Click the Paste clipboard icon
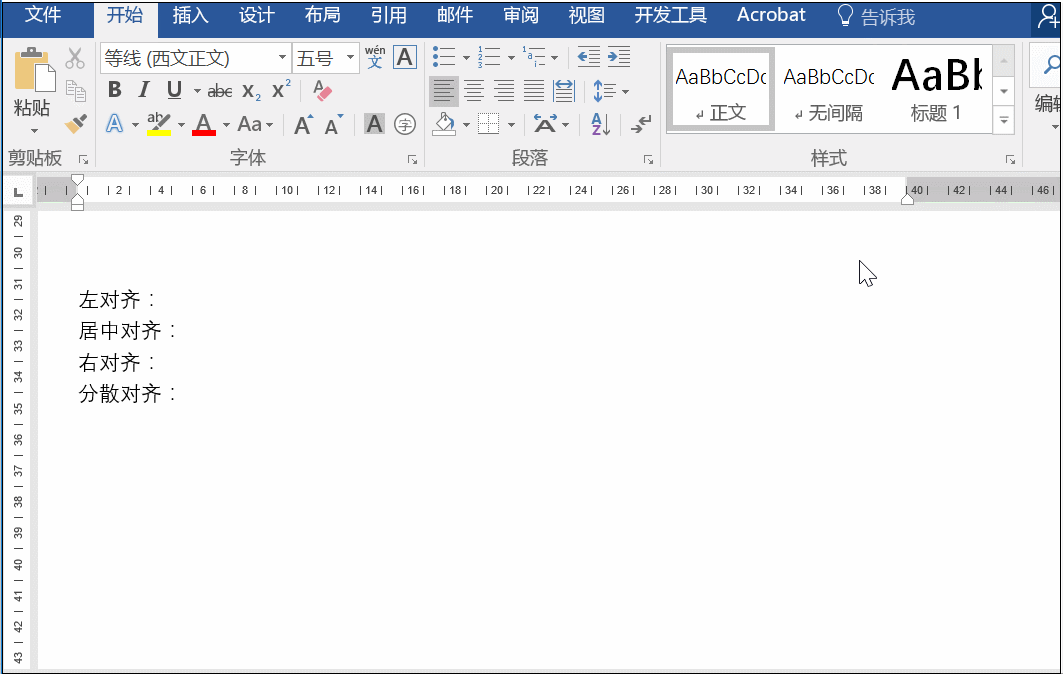The width and height of the screenshot is (1063, 674). tap(34, 70)
